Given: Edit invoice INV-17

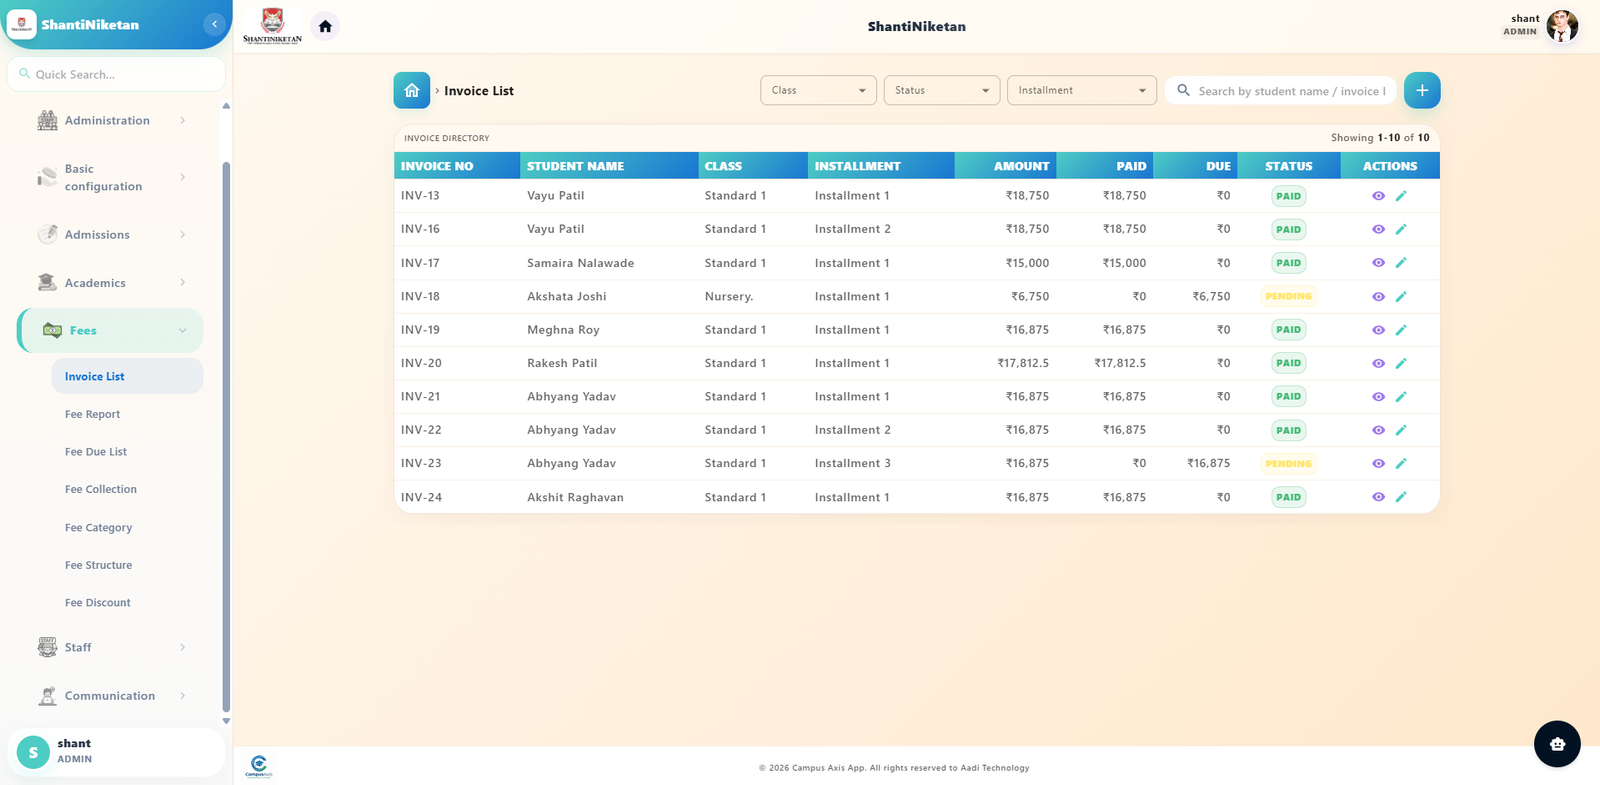Looking at the screenshot, I should tap(1401, 263).
